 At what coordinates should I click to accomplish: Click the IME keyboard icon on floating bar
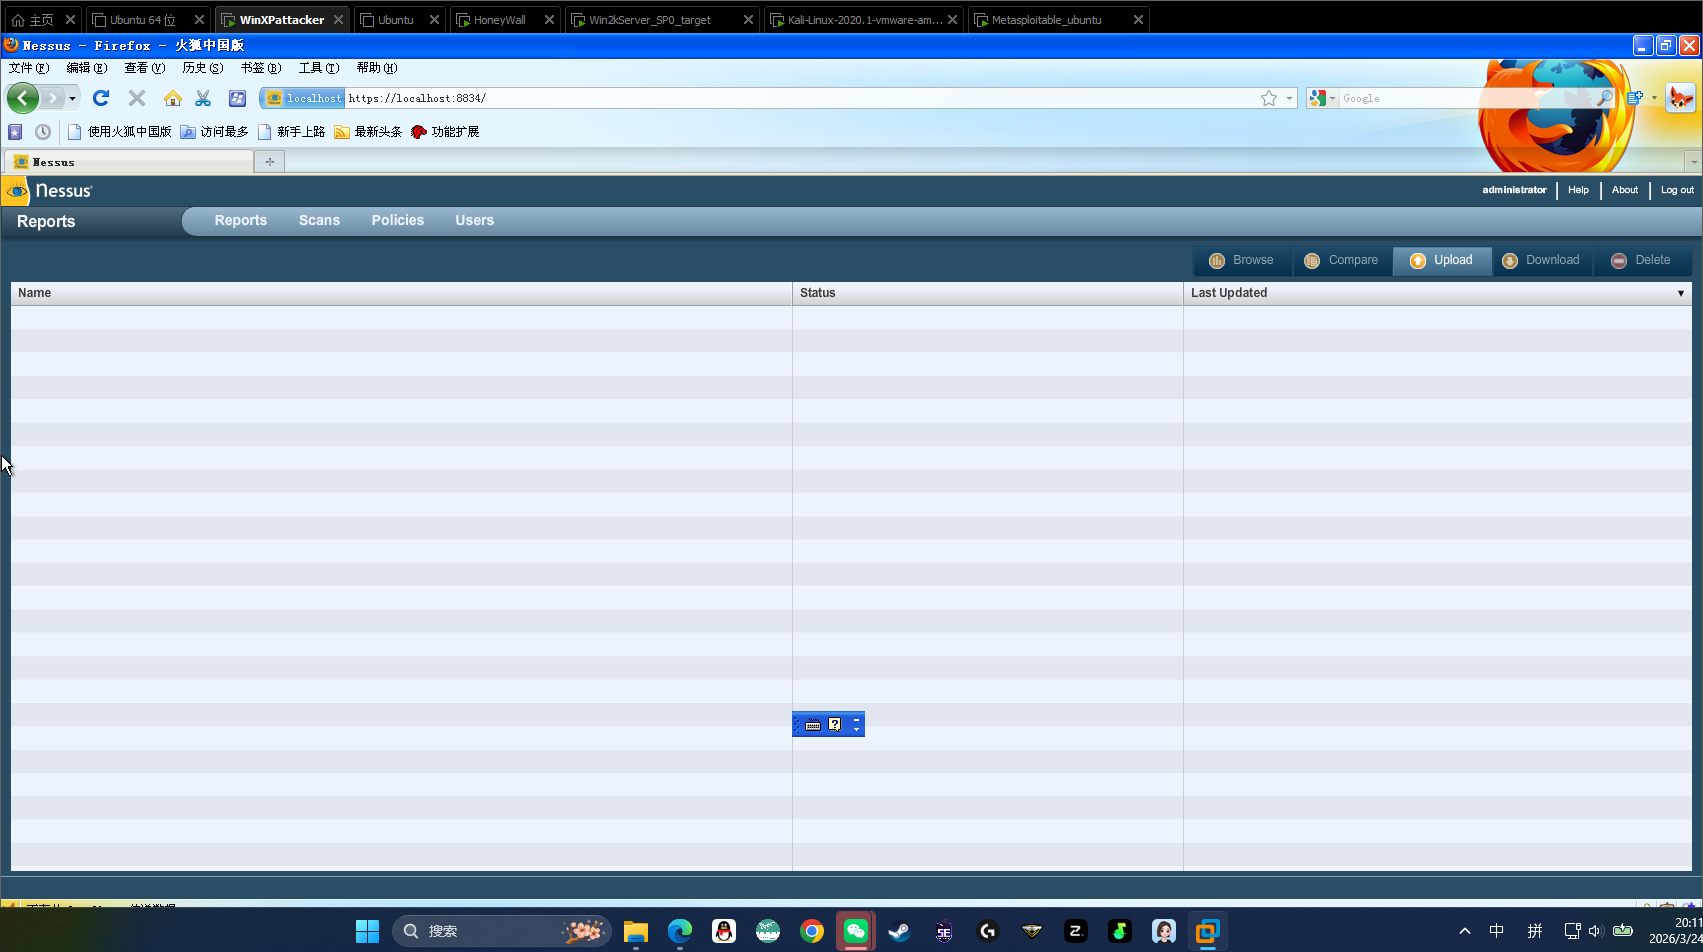(x=813, y=724)
